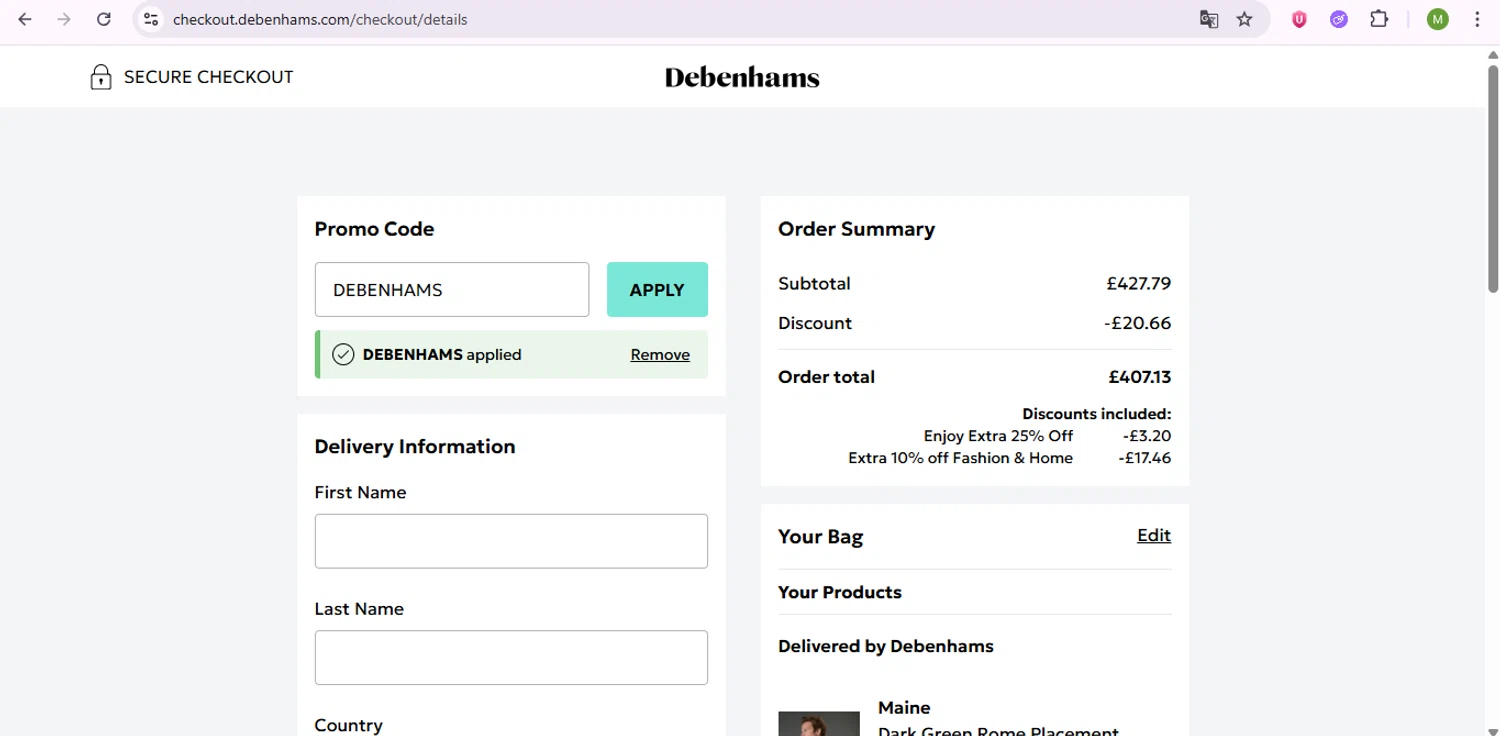
Task: Click the SECURE CHECKOUT text
Action: (208, 77)
